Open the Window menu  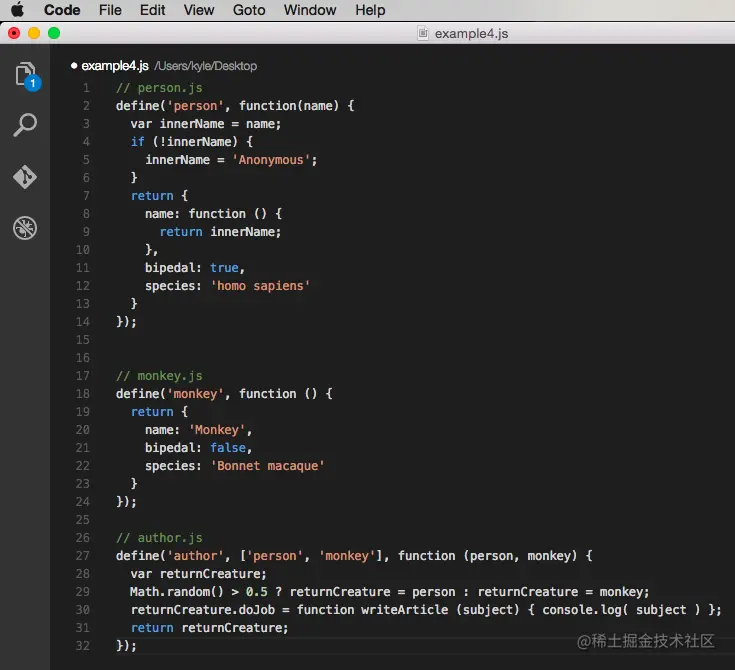pyautogui.click(x=310, y=10)
